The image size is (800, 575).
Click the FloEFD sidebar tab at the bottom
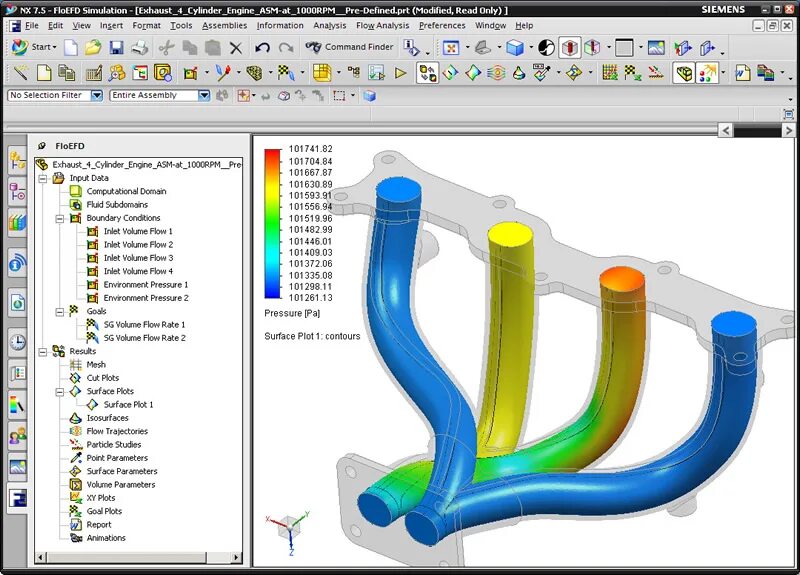point(17,498)
